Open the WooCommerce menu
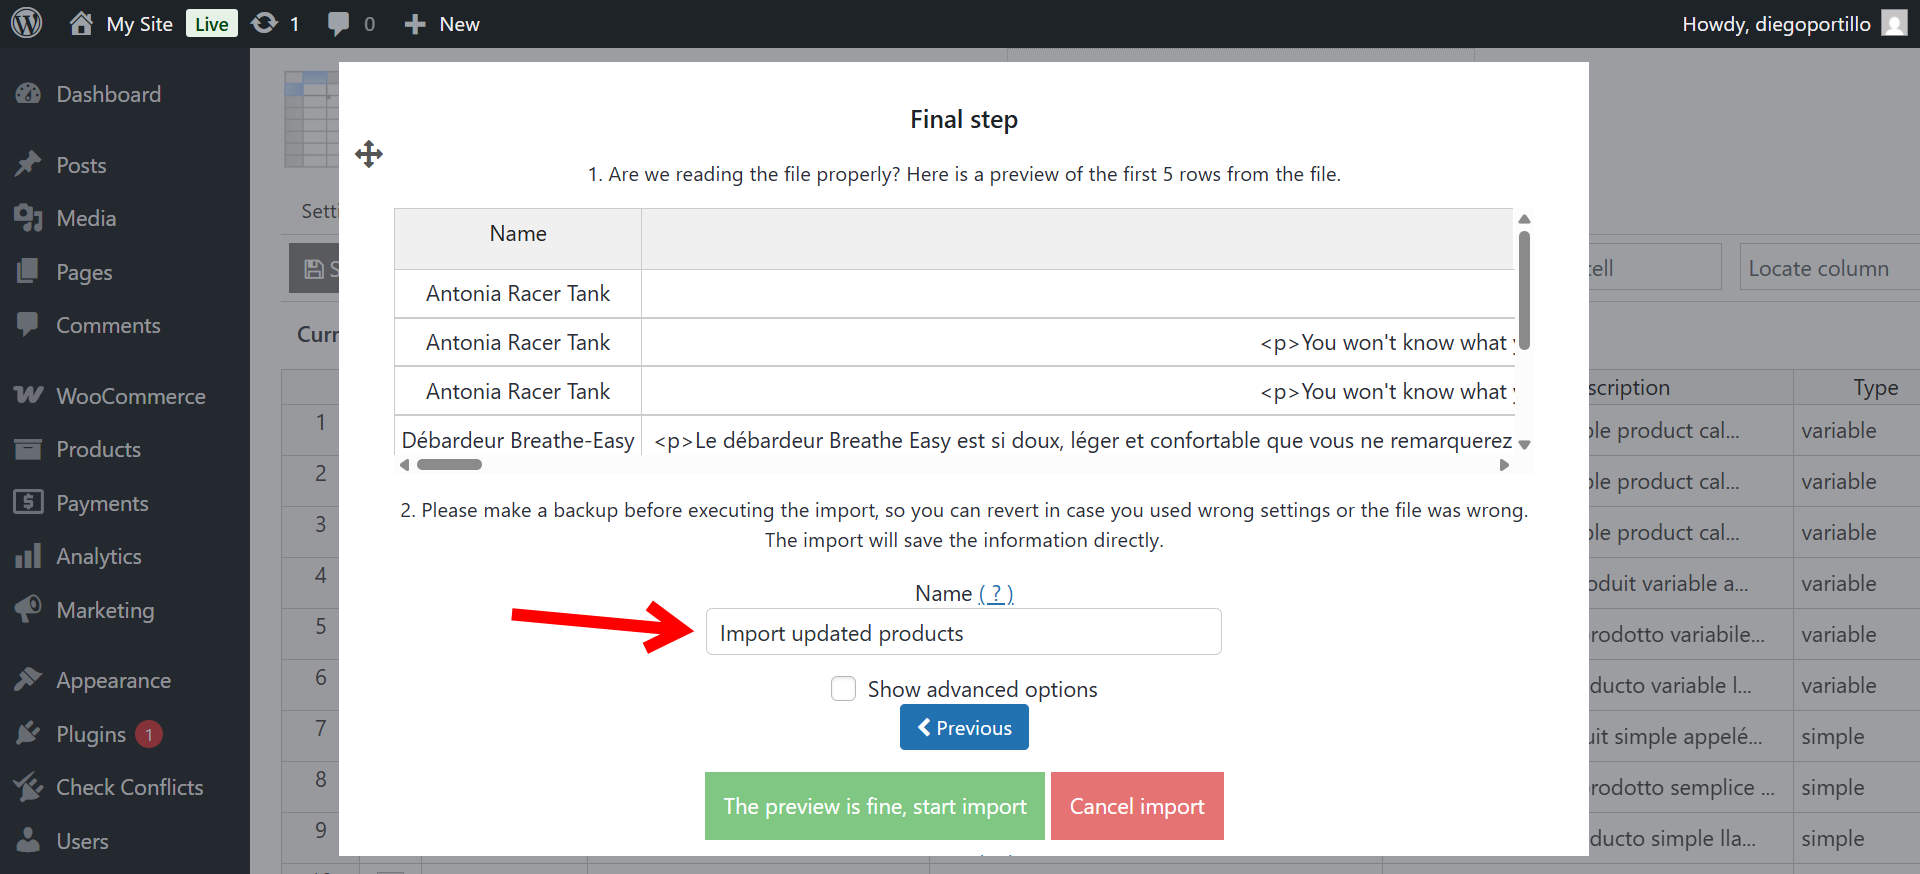 [x=130, y=396]
